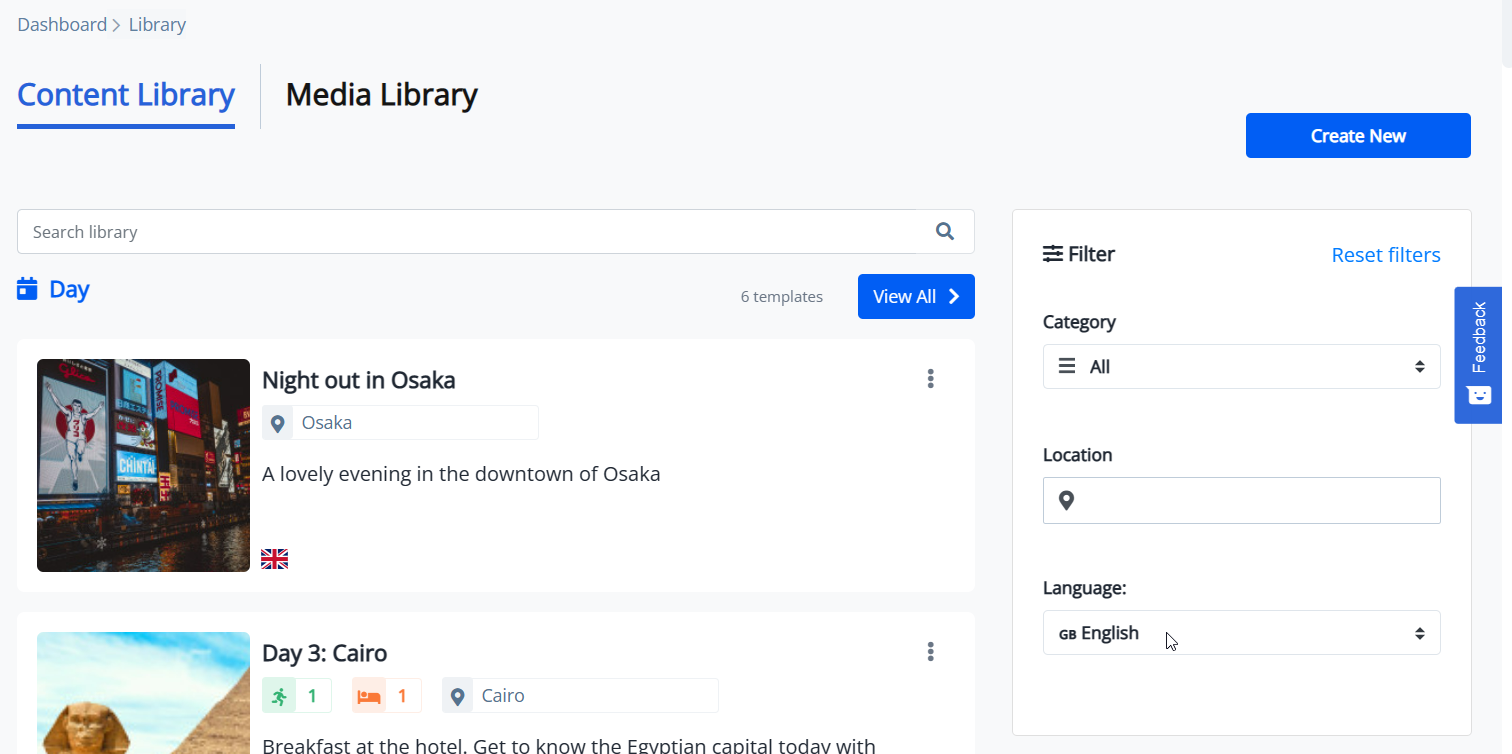Open the Language dropdown showing English
The image size is (1512, 754).
pos(1241,633)
